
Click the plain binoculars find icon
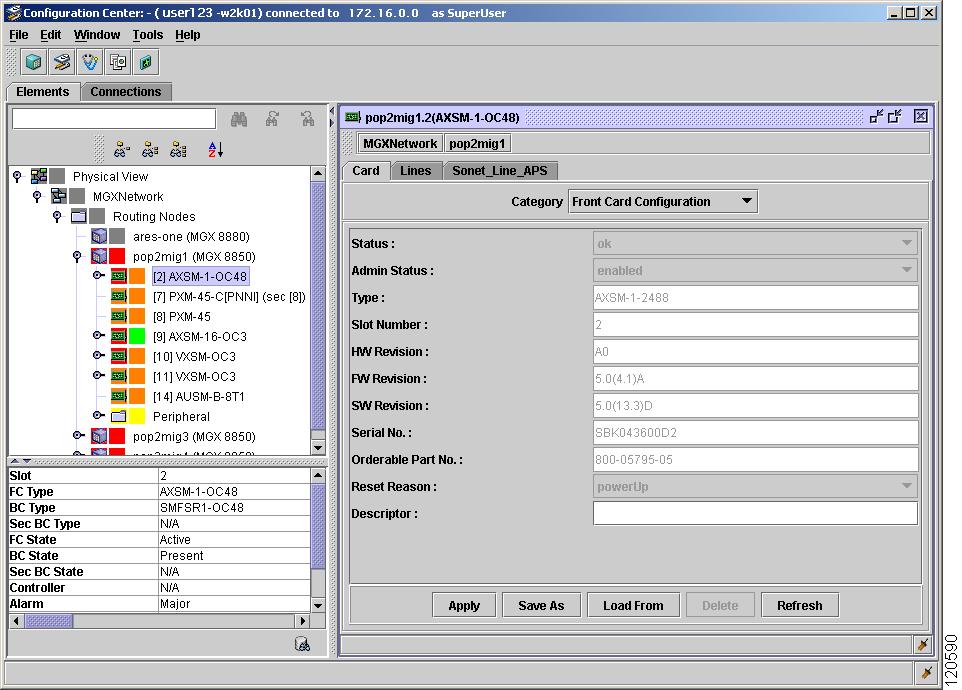(x=239, y=119)
